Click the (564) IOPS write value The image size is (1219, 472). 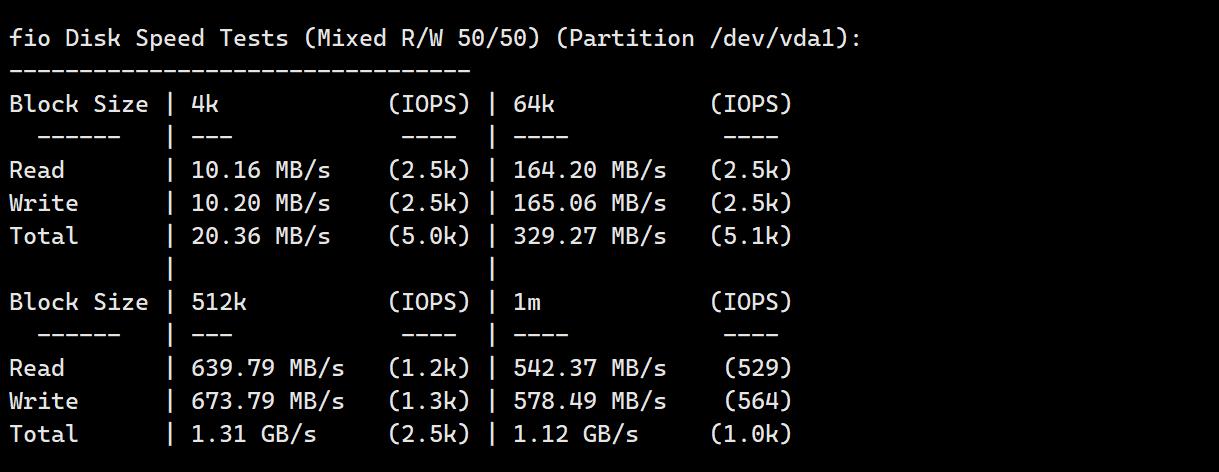coord(758,401)
